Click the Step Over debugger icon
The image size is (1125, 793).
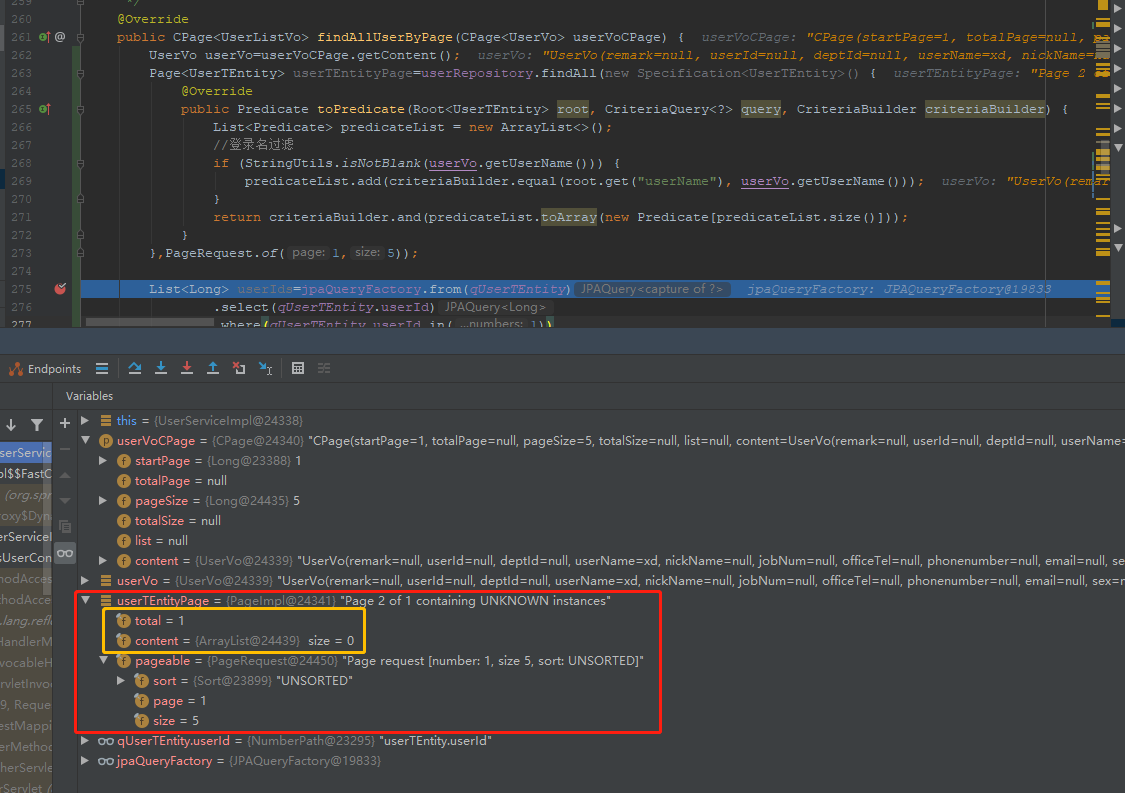click(x=135, y=368)
